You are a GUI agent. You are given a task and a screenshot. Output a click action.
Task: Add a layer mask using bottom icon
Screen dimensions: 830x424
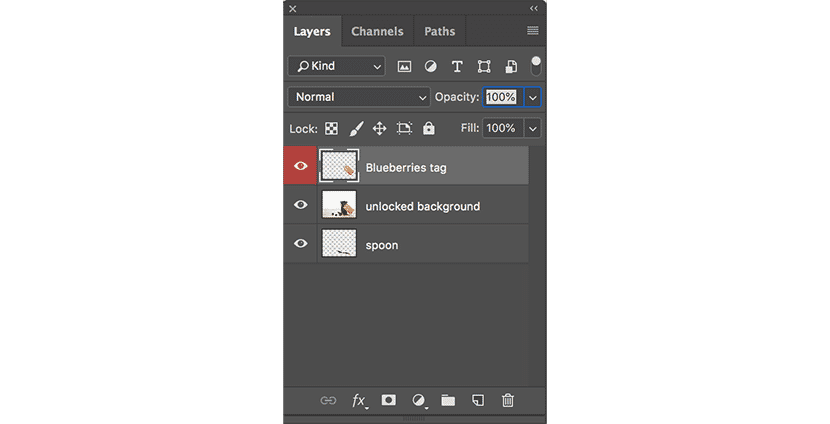pos(389,400)
